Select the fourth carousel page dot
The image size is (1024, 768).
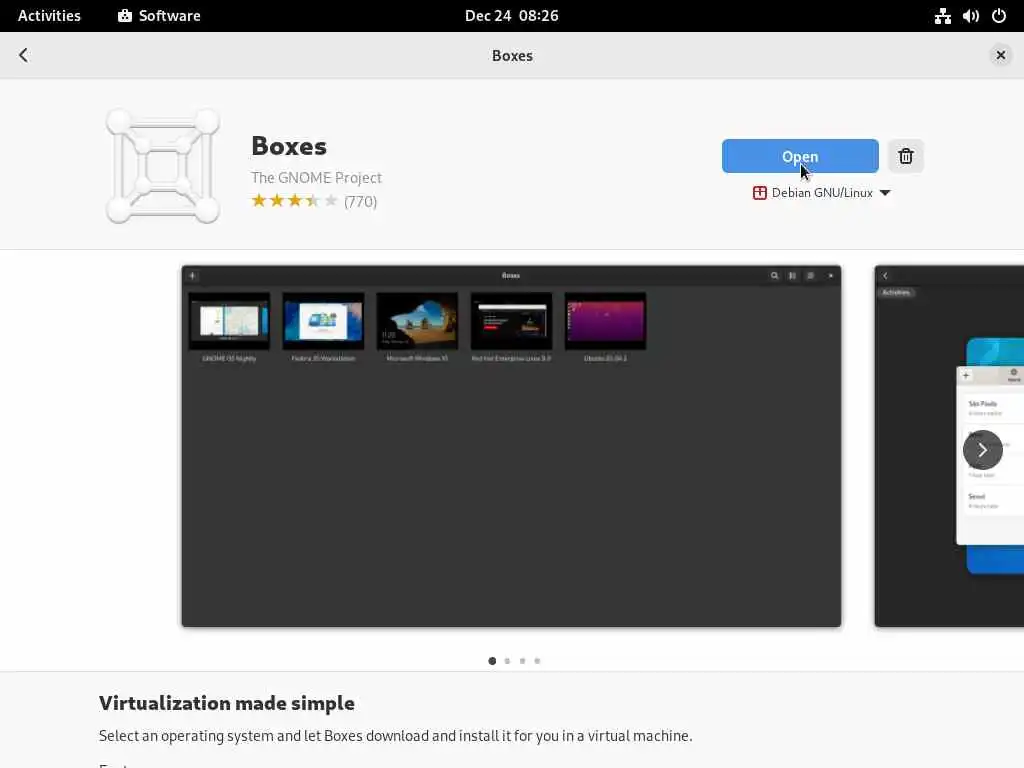coord(537,661)
